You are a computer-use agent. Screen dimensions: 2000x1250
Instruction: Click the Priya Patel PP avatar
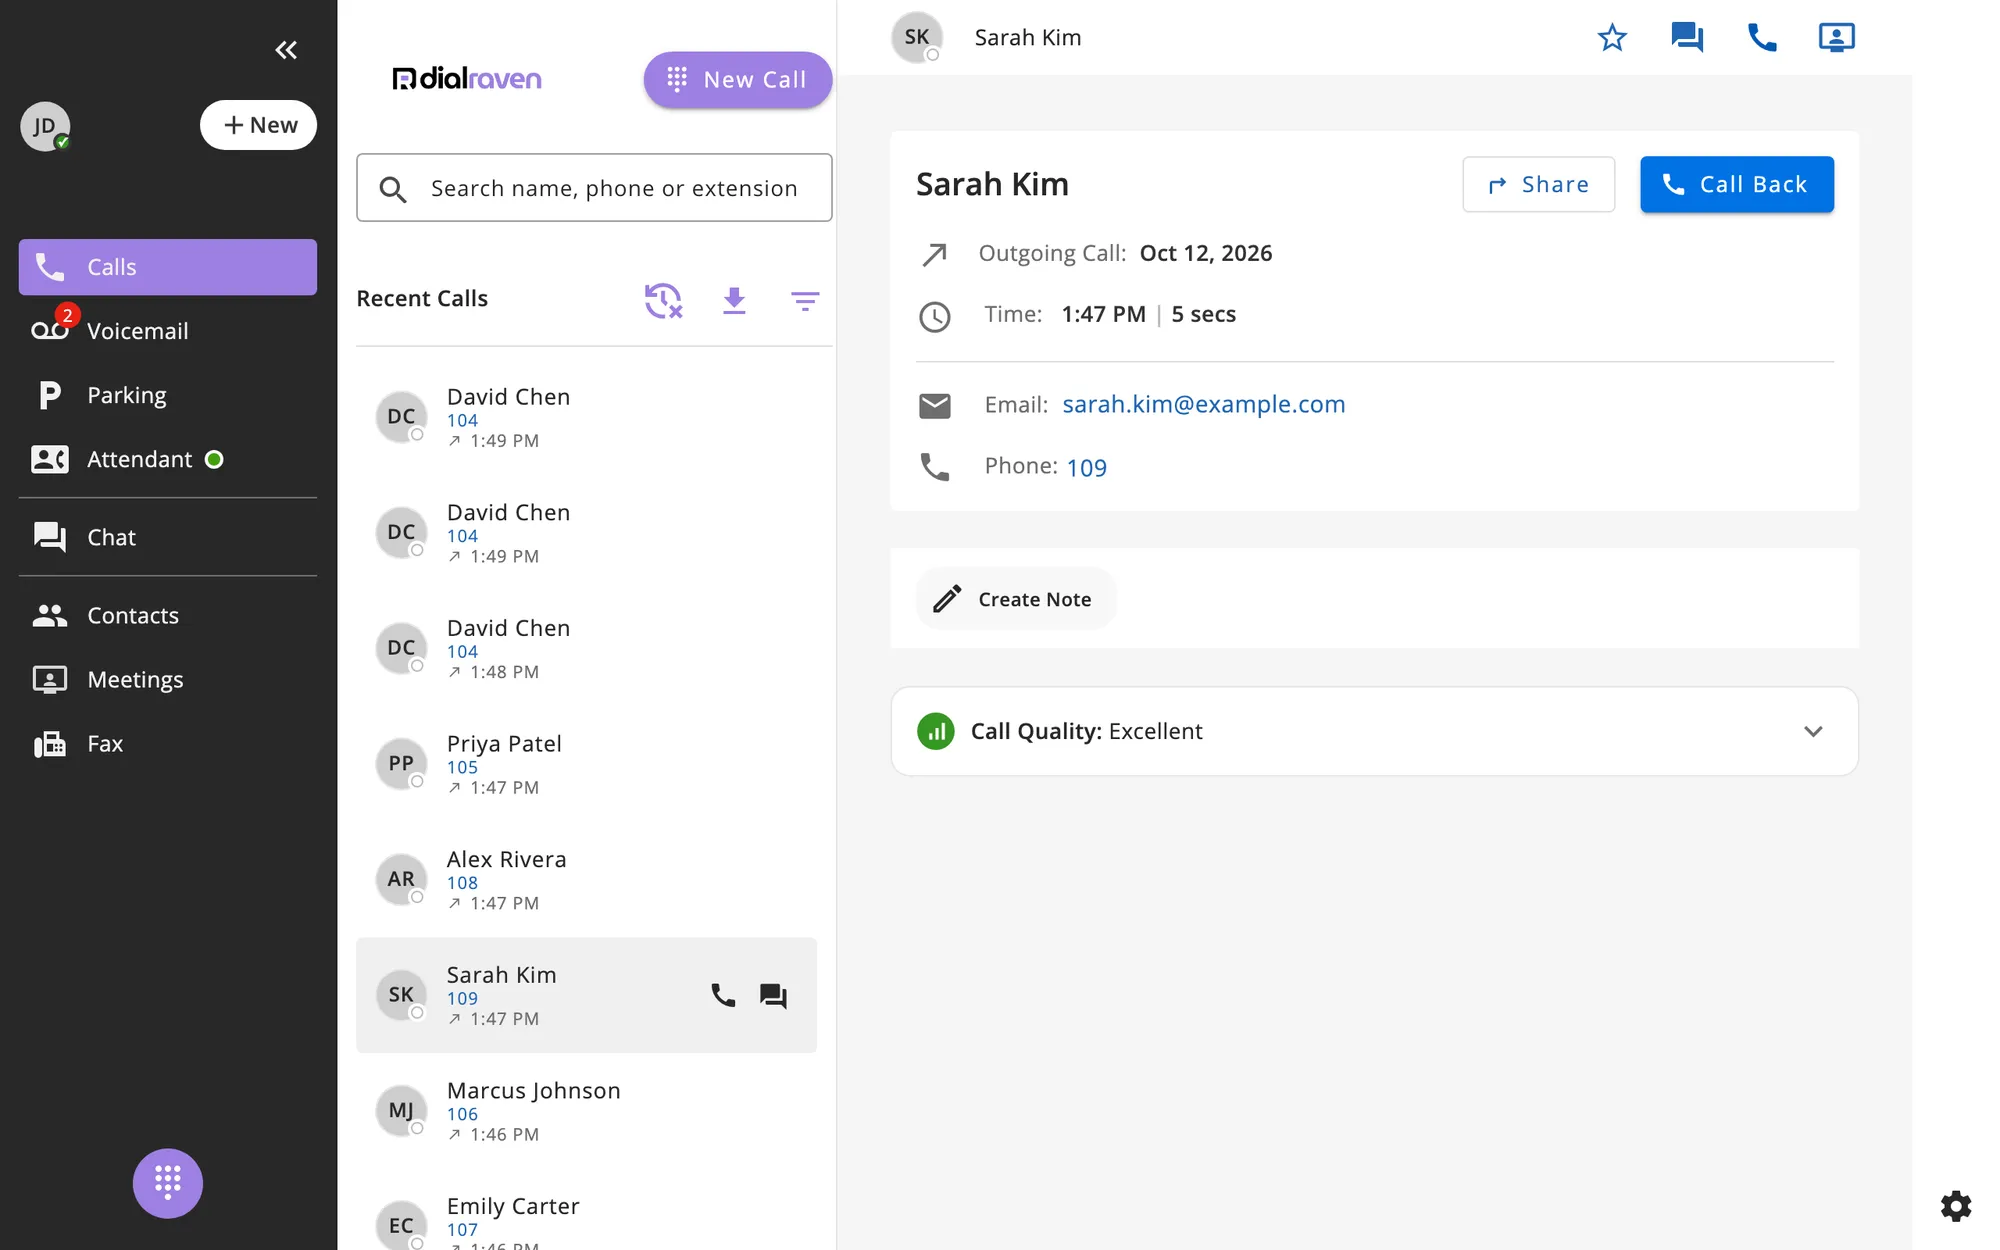click(401, 764)
